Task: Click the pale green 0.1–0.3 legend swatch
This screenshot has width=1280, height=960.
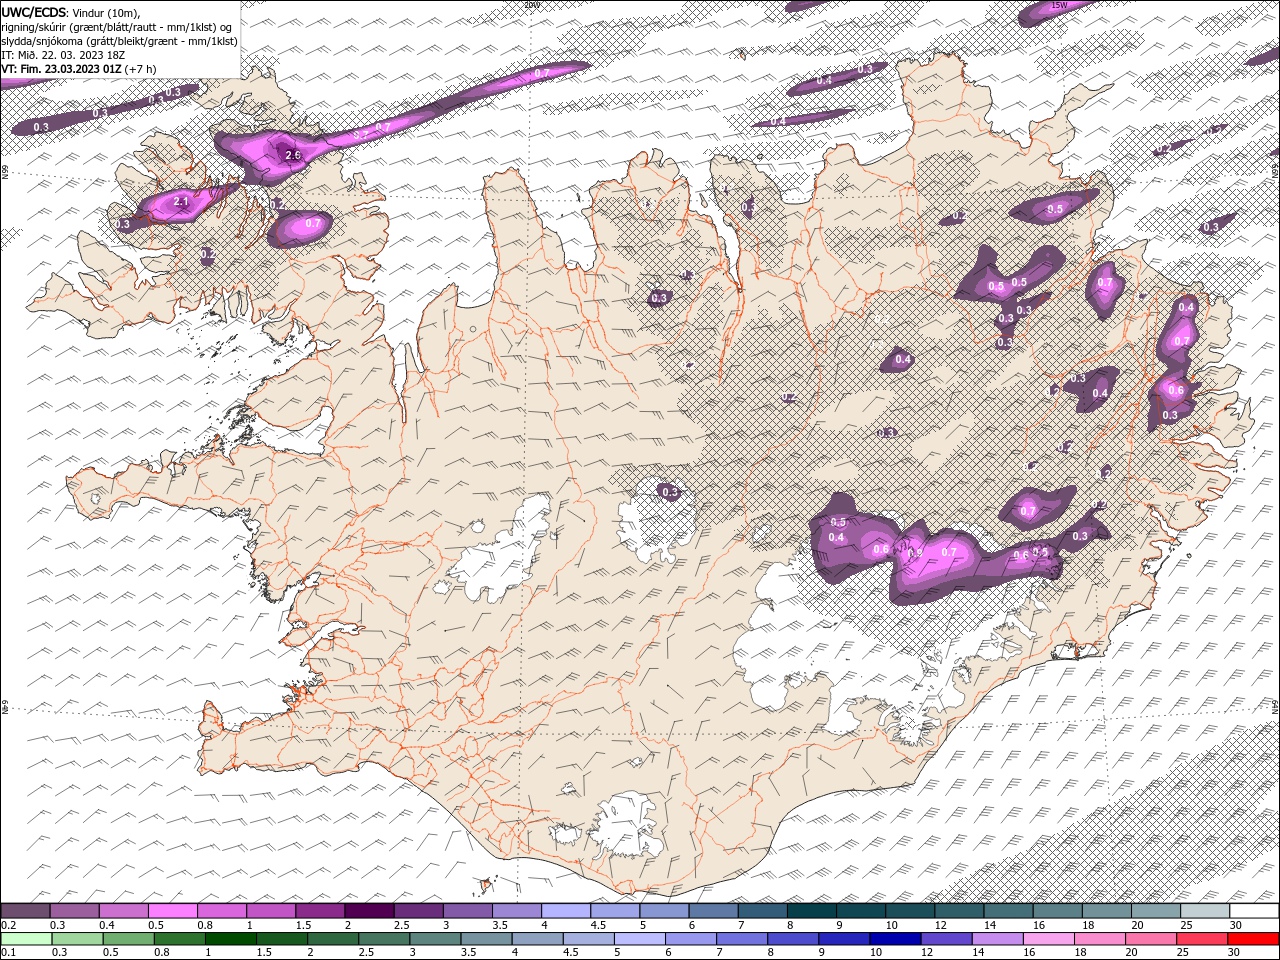Action: pyautogui.click(x=26, y=939)
